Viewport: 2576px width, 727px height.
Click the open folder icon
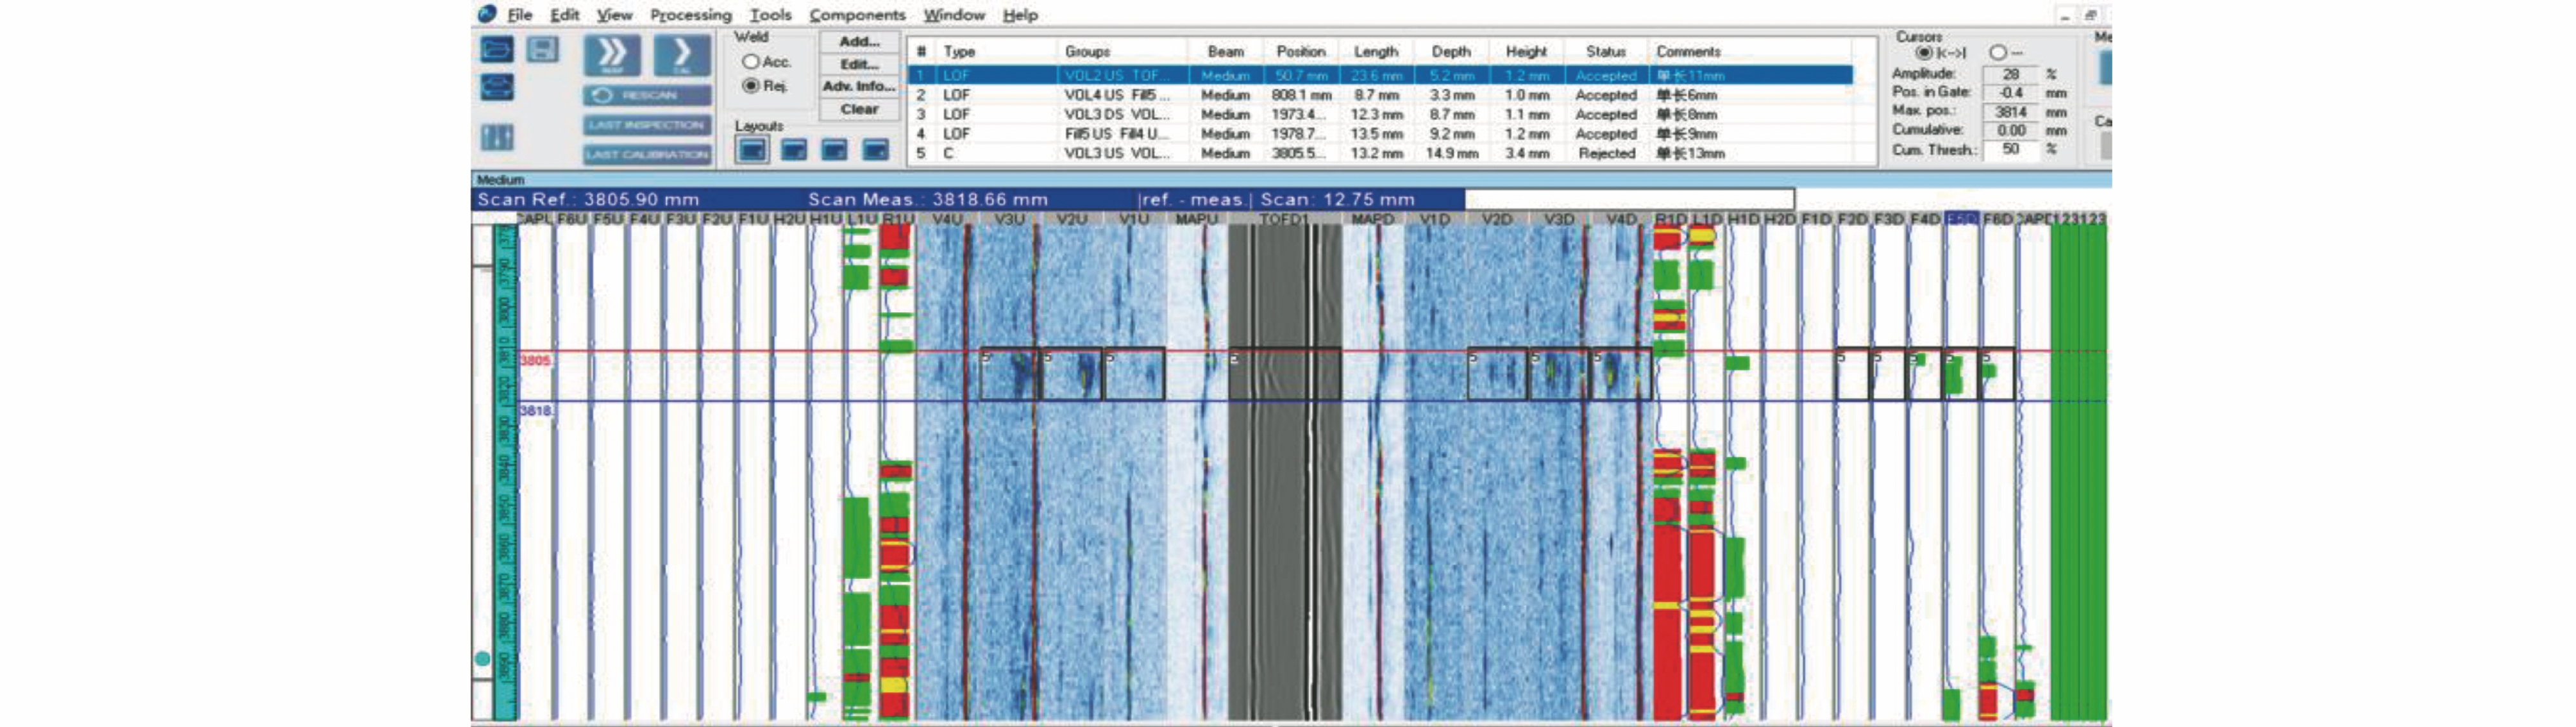(497, 50)
